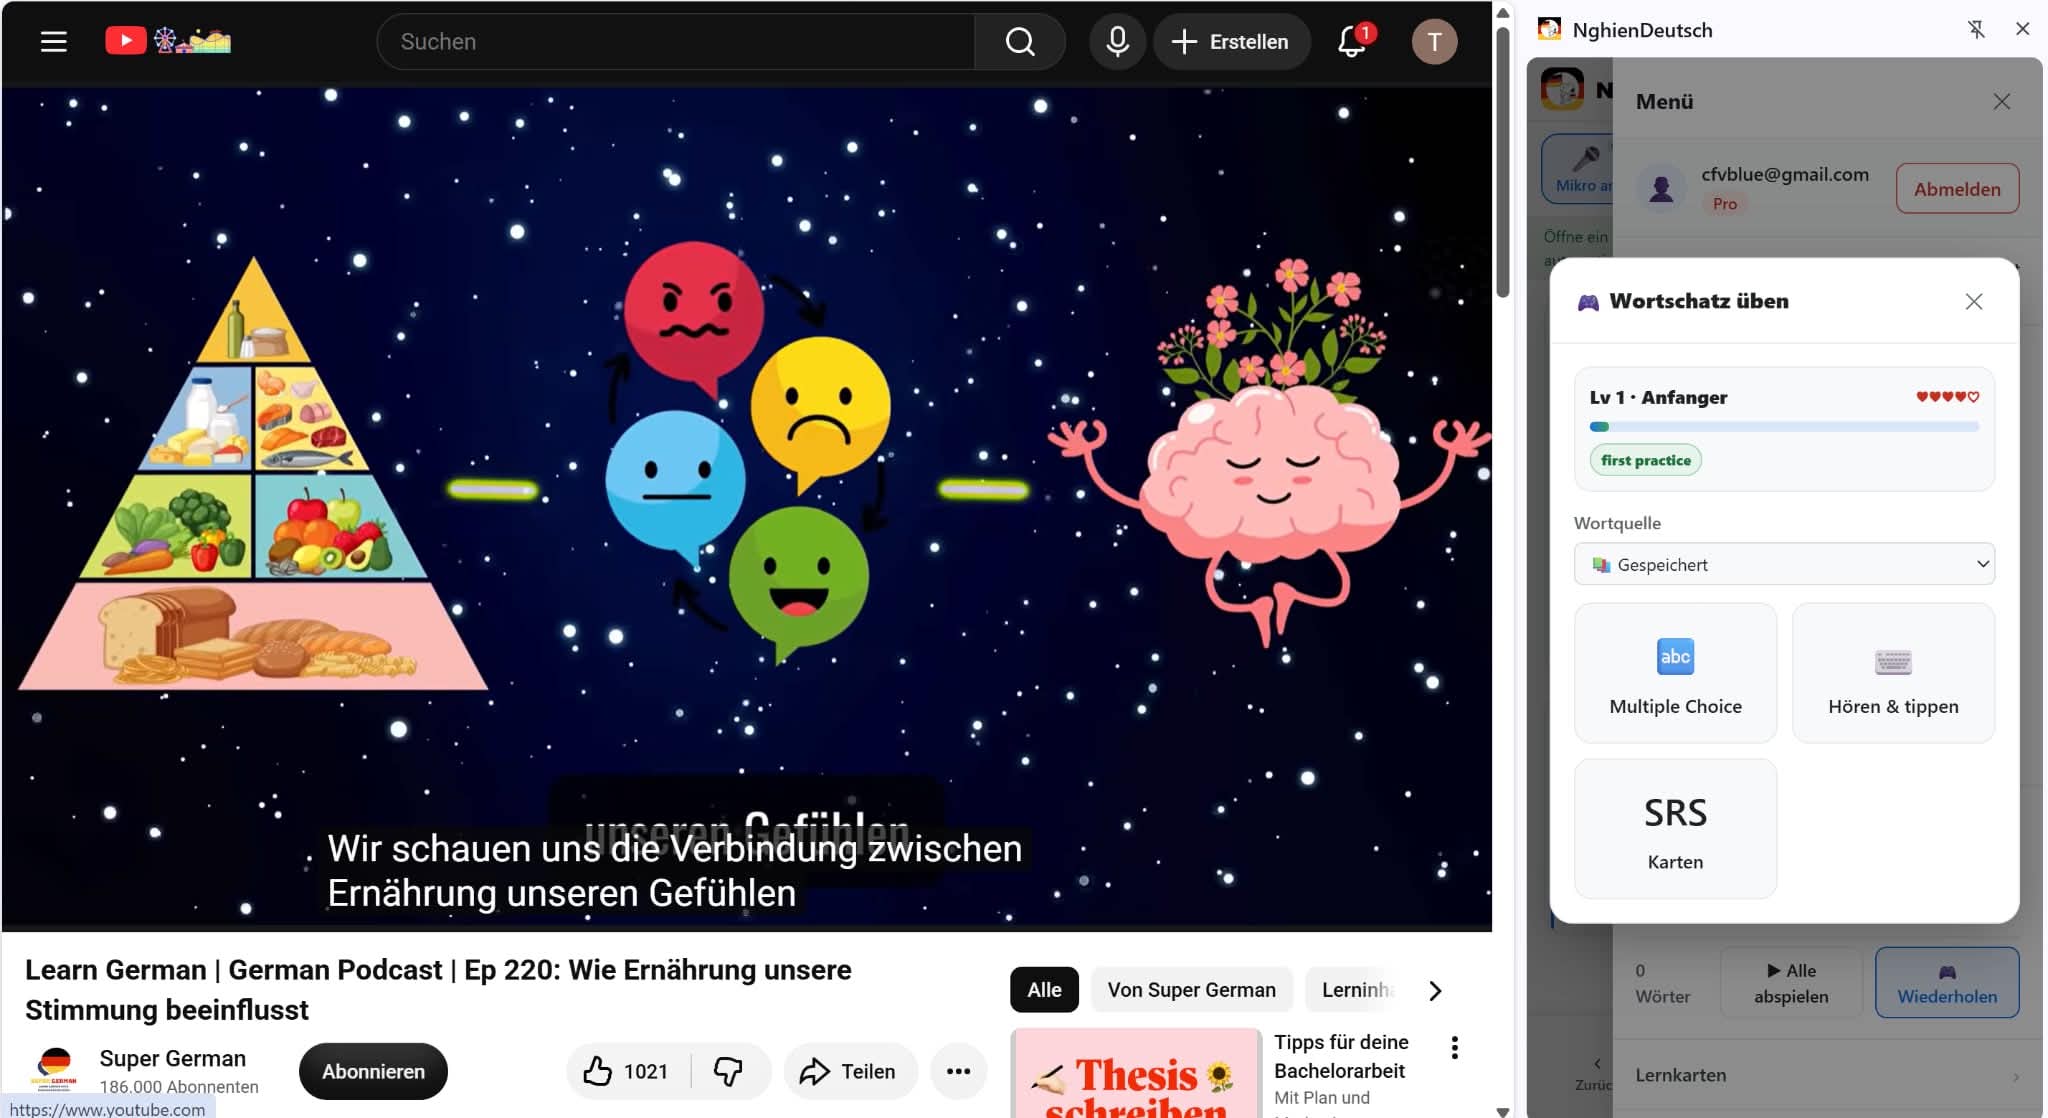Click into the Suchen search field
Image resolution: width=2048 pixels, height=1118 pixels.
[x=676, y=41]
